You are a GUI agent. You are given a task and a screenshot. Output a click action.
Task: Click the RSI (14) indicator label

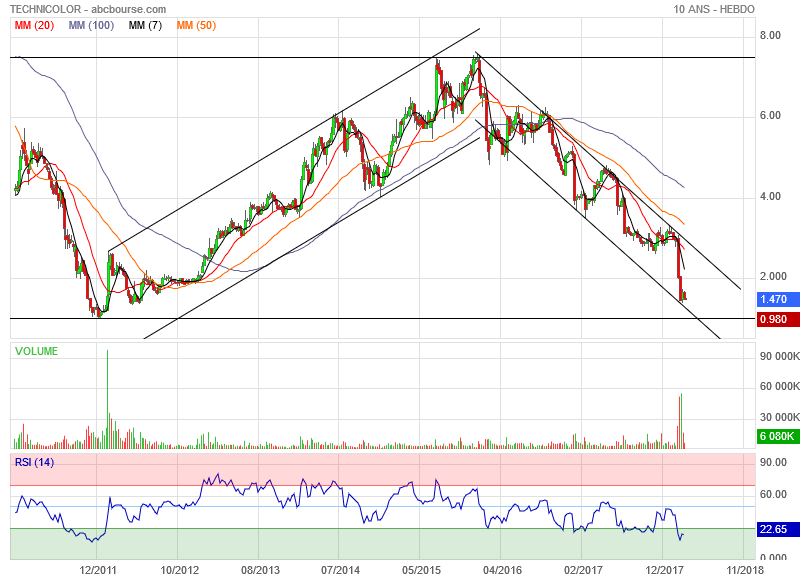tap(34, 461)
